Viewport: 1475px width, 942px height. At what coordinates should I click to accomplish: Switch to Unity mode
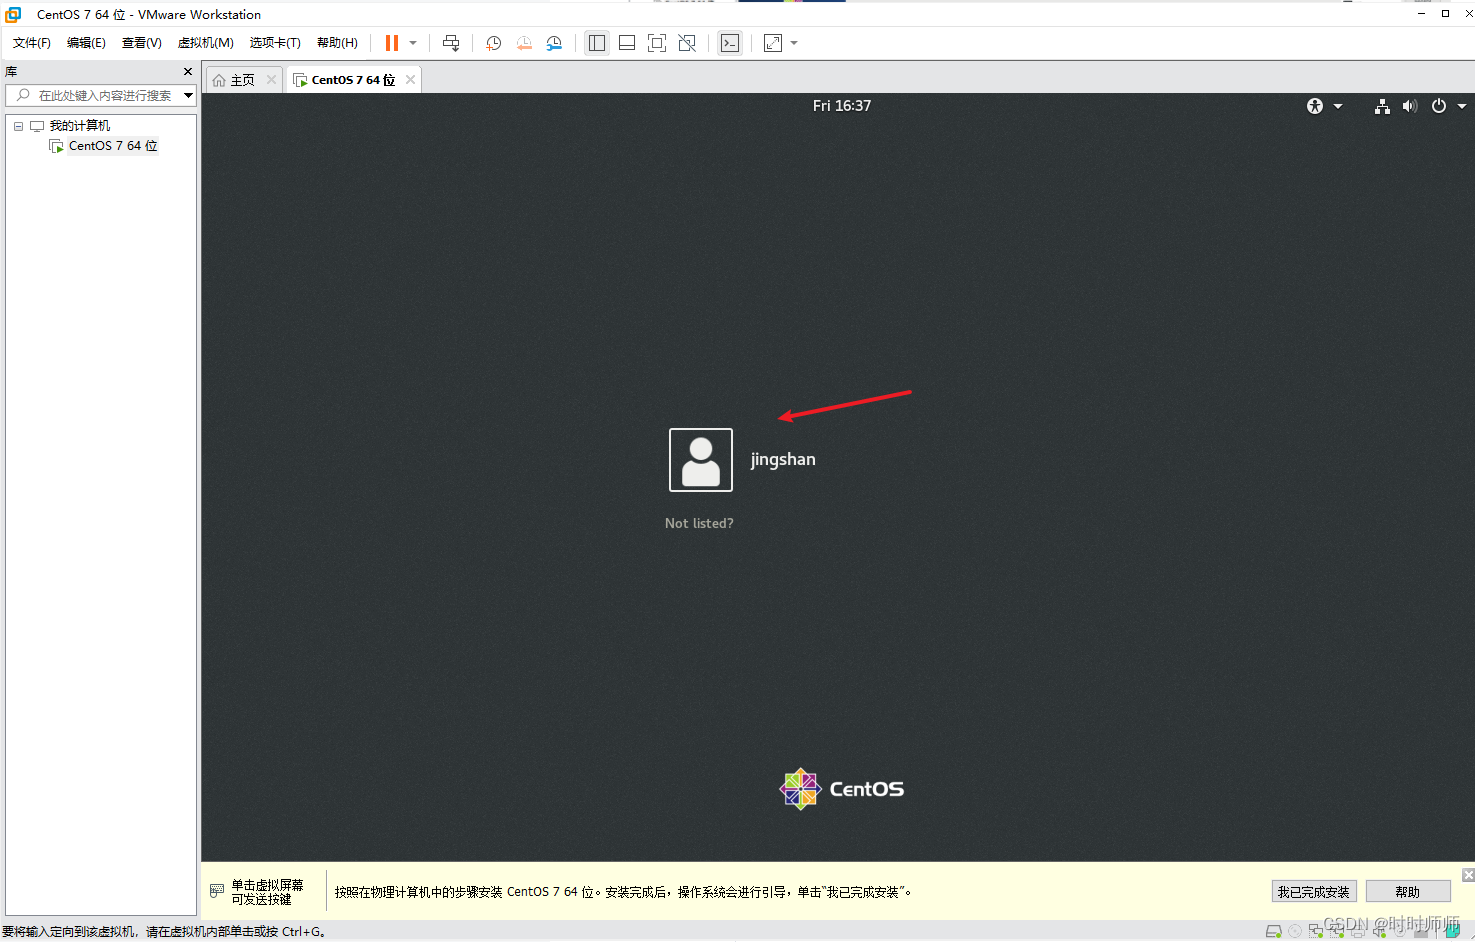[x=687, y=43]
